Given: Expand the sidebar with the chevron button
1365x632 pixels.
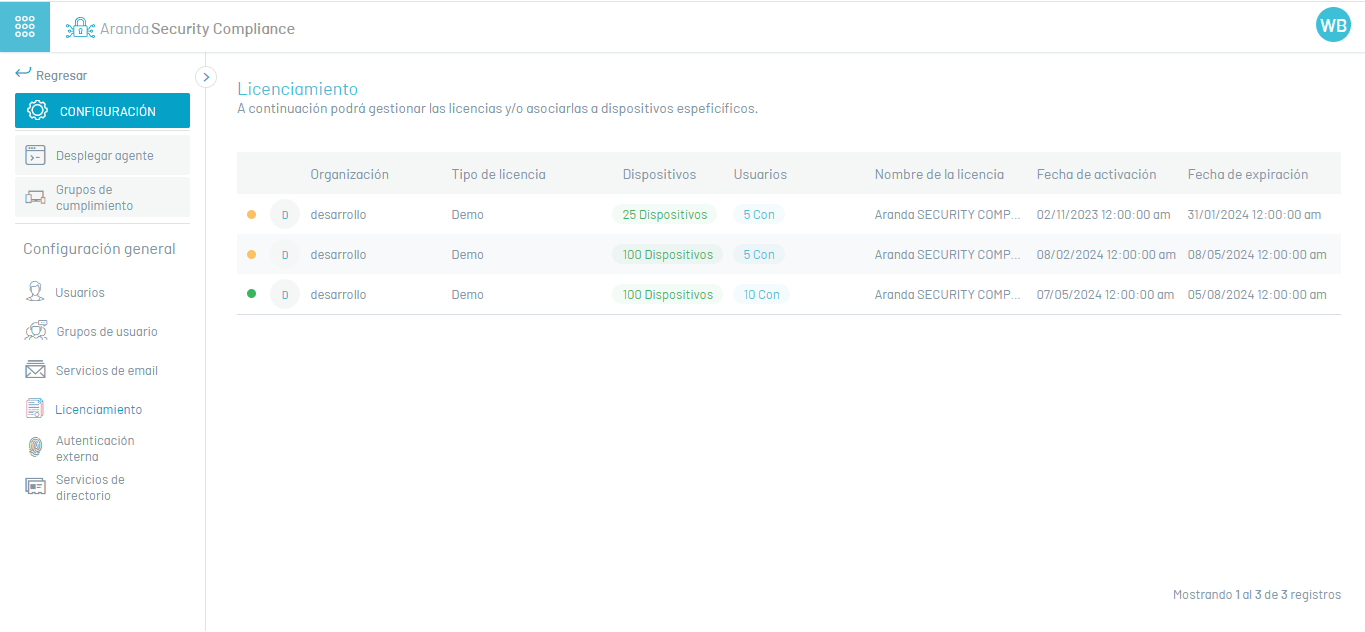Looking at the screenshot, I should (206, 76).
